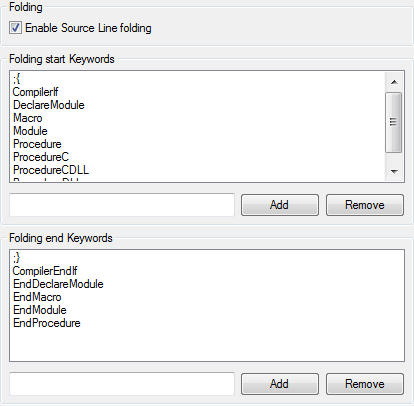Select EndDeclareModule end keyword
Viewport: 414px width, 406px height.
tap(58, 284)
